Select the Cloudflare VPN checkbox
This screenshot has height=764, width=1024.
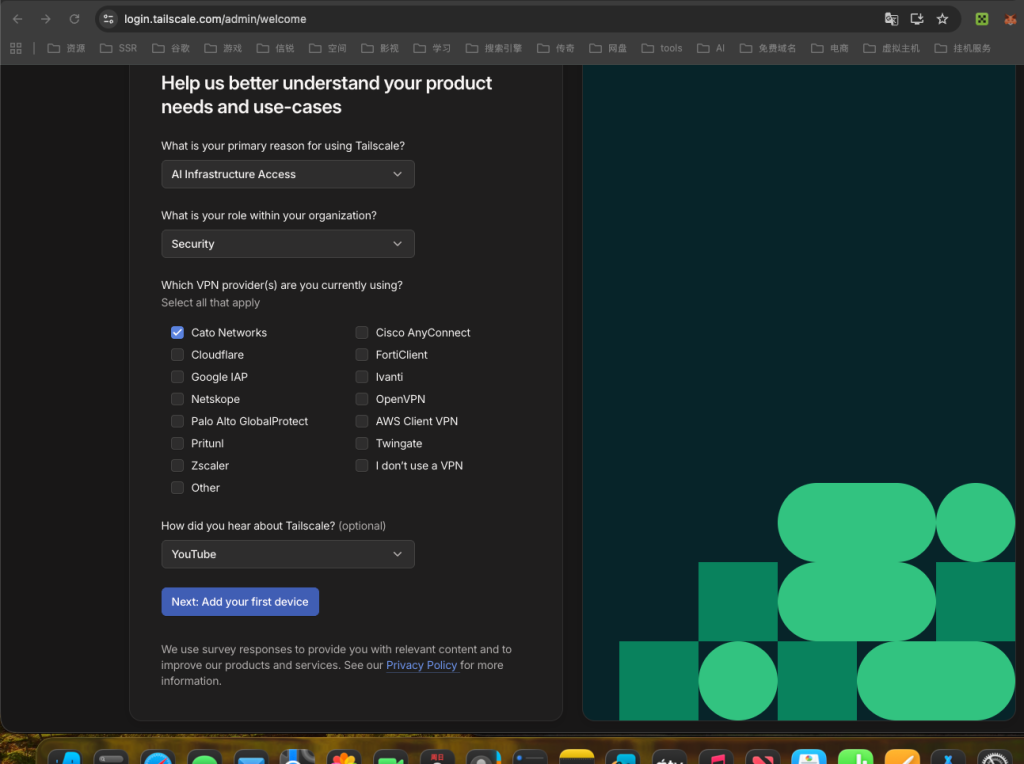click(177, 355)
